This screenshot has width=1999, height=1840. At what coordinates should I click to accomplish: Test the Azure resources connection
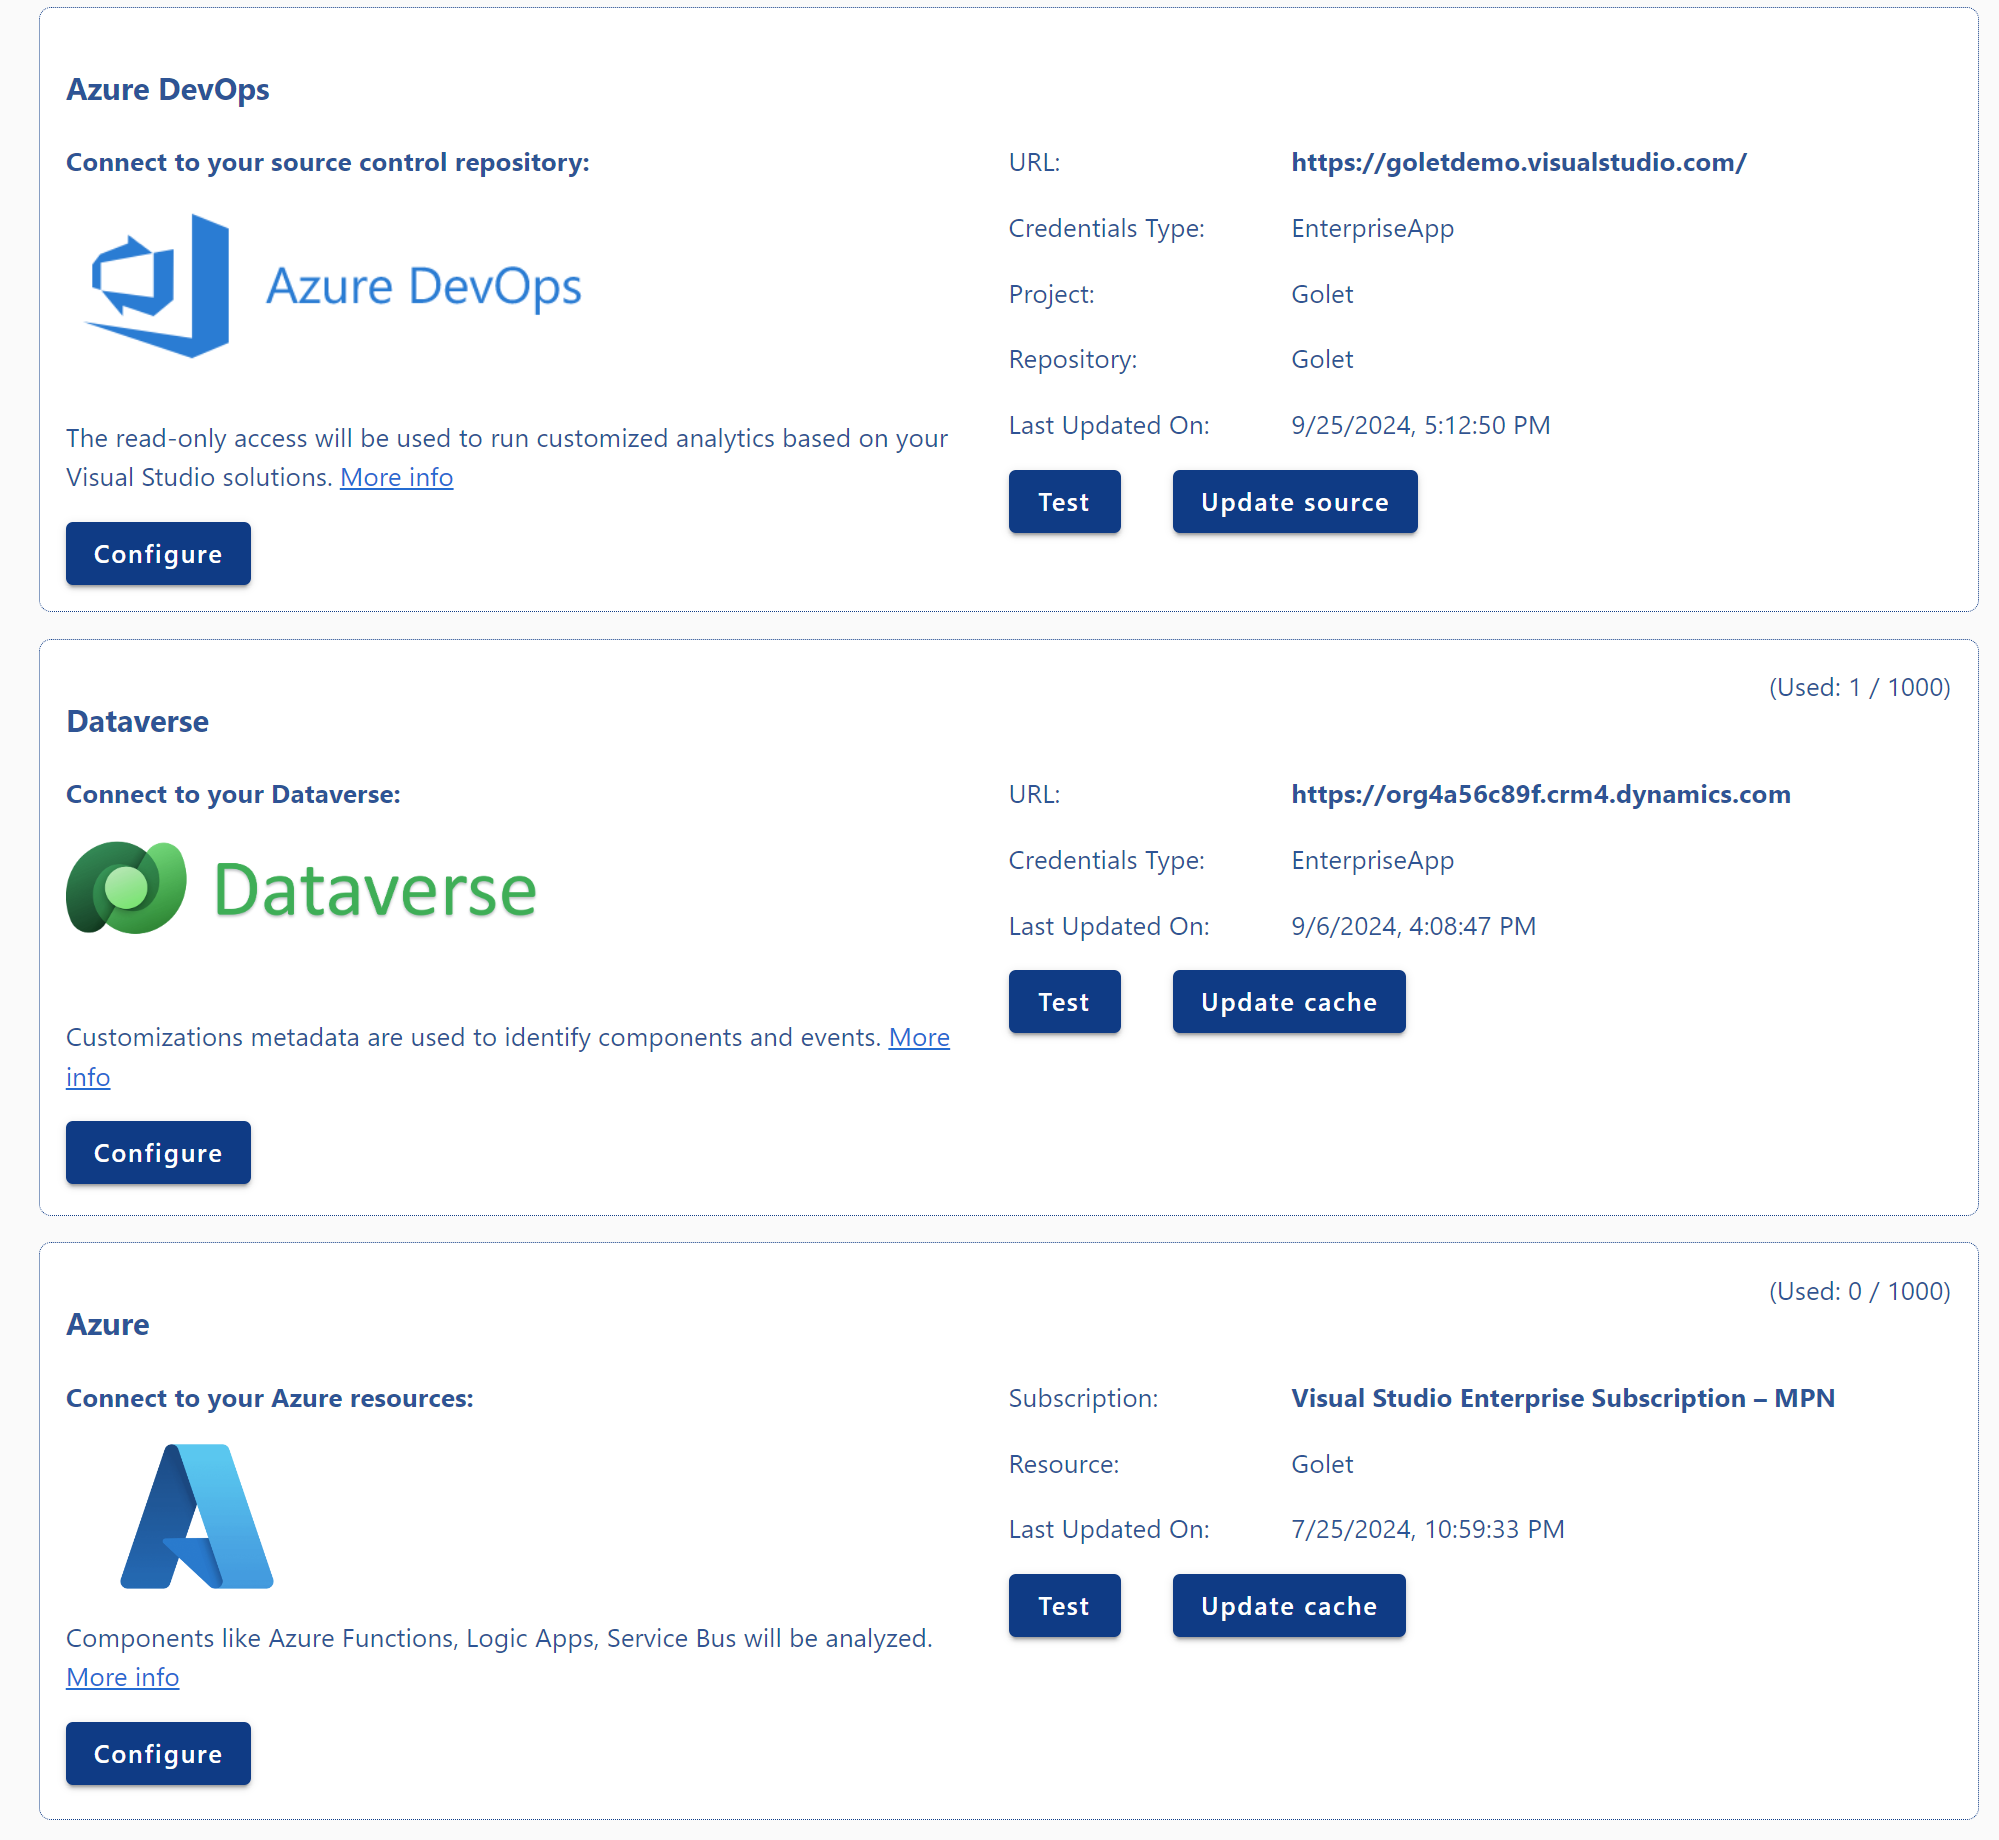coord(1064,1606)
